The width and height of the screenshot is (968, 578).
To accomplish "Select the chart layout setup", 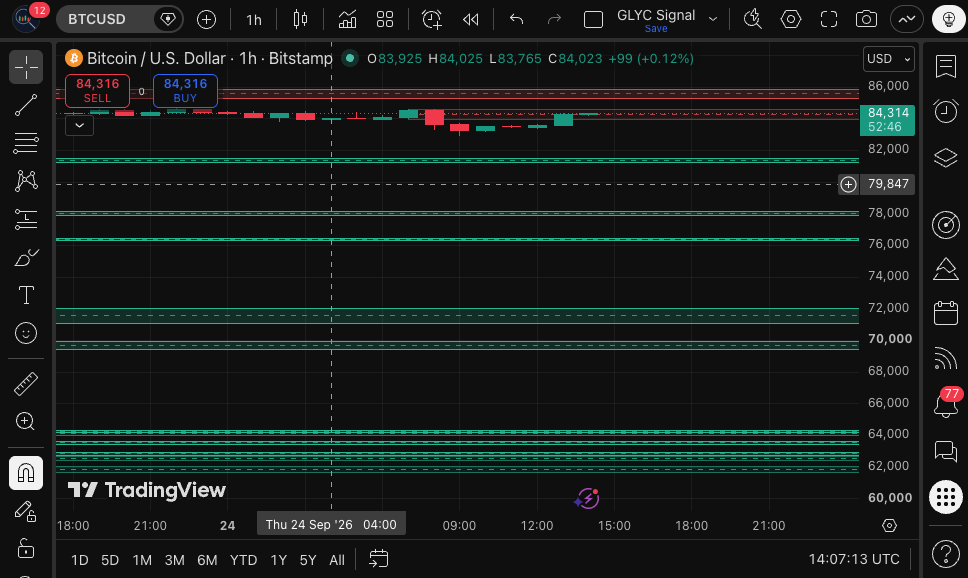I will 593,20.
